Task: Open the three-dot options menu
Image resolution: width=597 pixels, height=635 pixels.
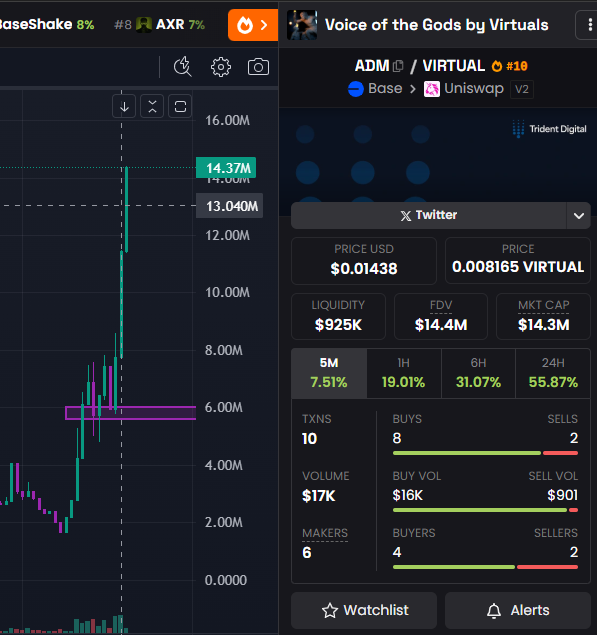Action: pos(589,25)
